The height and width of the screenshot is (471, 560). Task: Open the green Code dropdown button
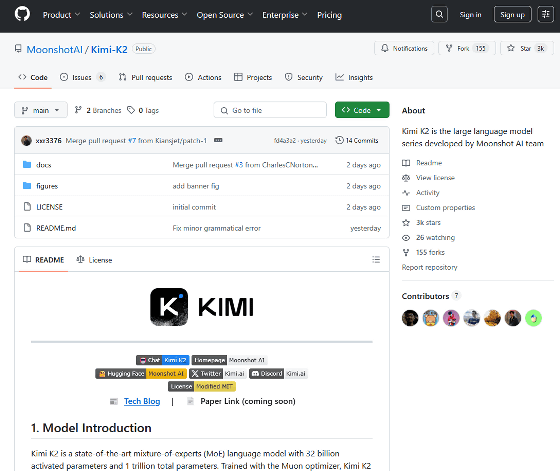tap(362, 110)
